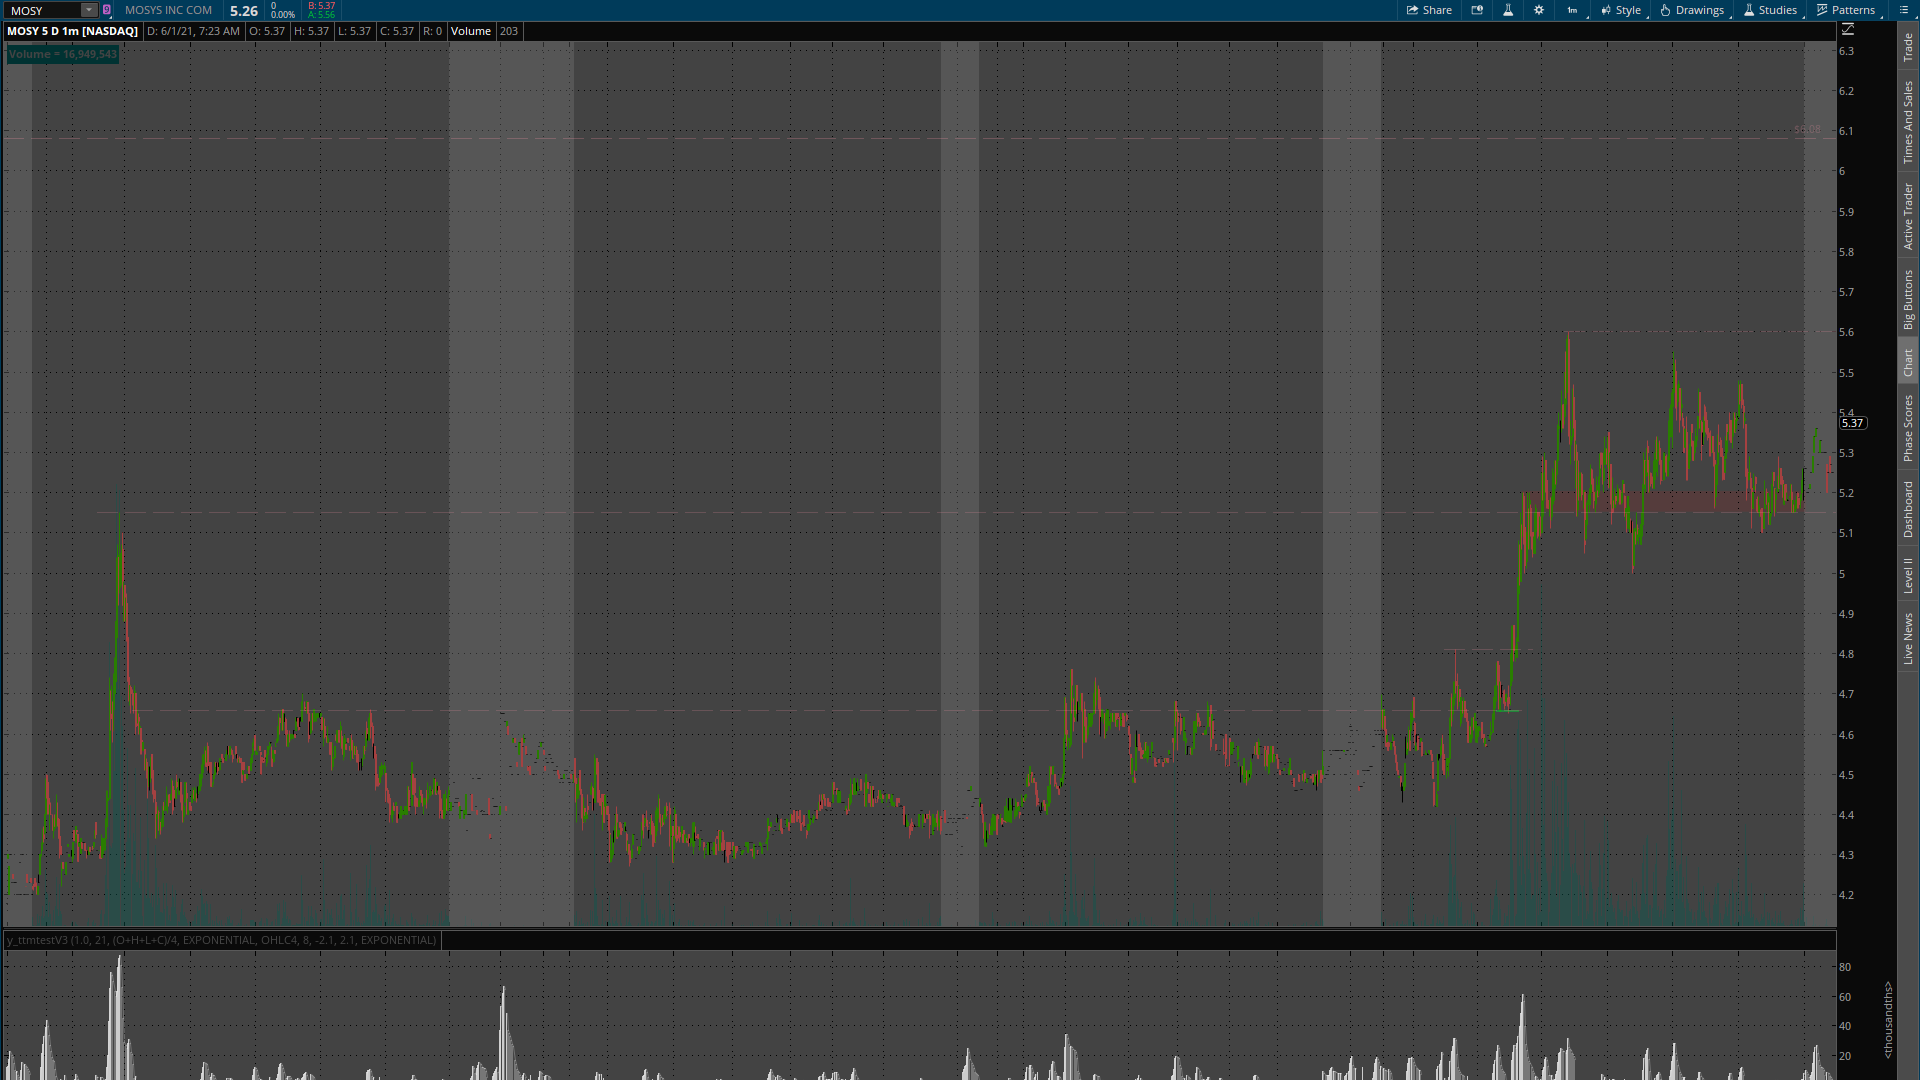1920x1080 pixels.
Task: Open the 1m timeframe selector
Action: click(1573, 10)
